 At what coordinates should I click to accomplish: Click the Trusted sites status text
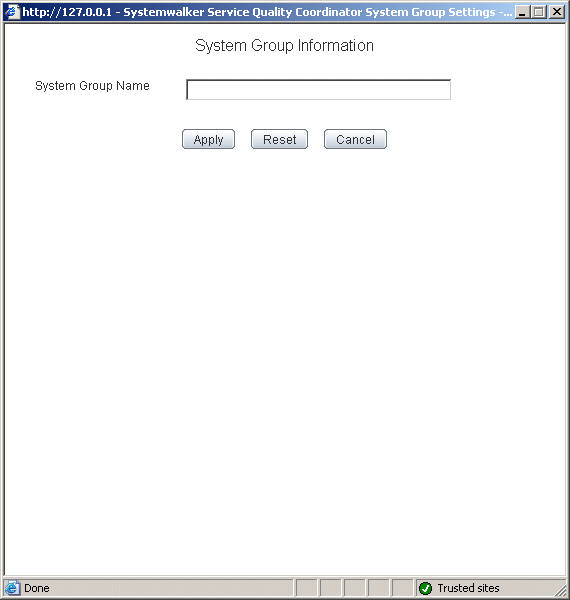[x=468, y=588]
